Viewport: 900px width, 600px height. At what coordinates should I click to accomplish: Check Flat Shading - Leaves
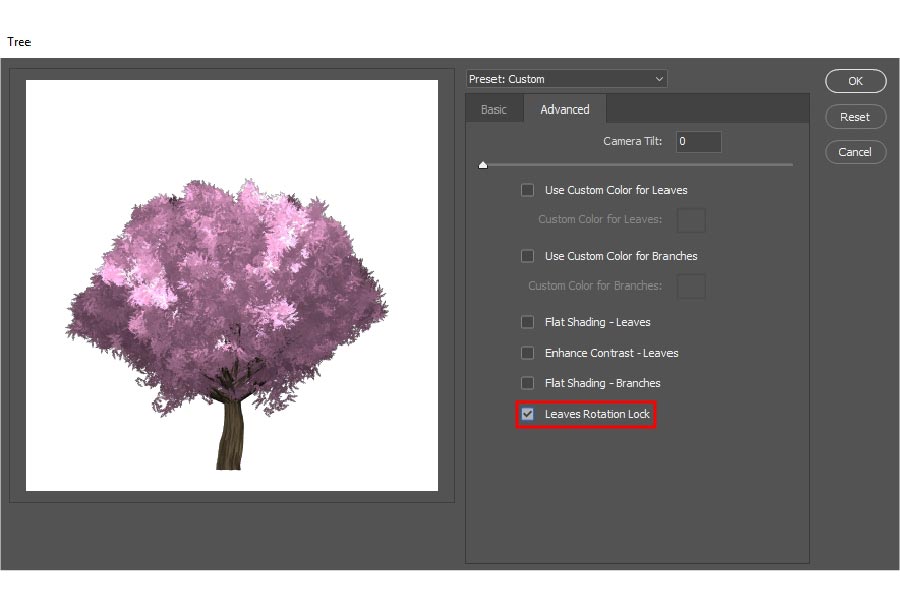527,322
